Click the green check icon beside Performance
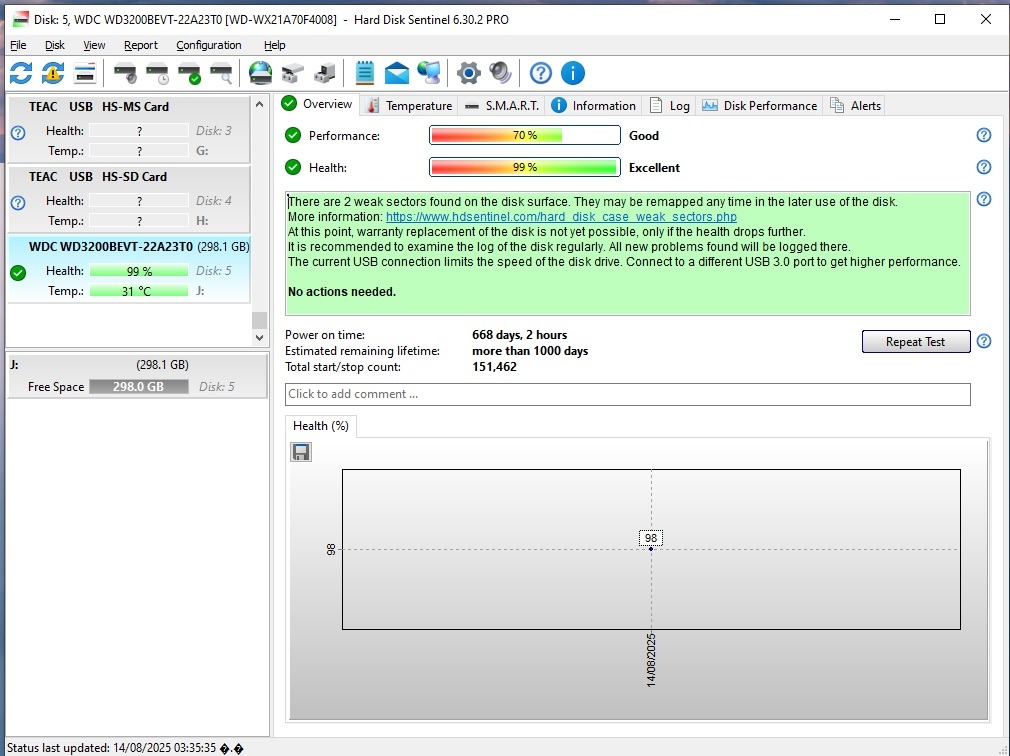The image size is (1010, 756). (293, 135)
